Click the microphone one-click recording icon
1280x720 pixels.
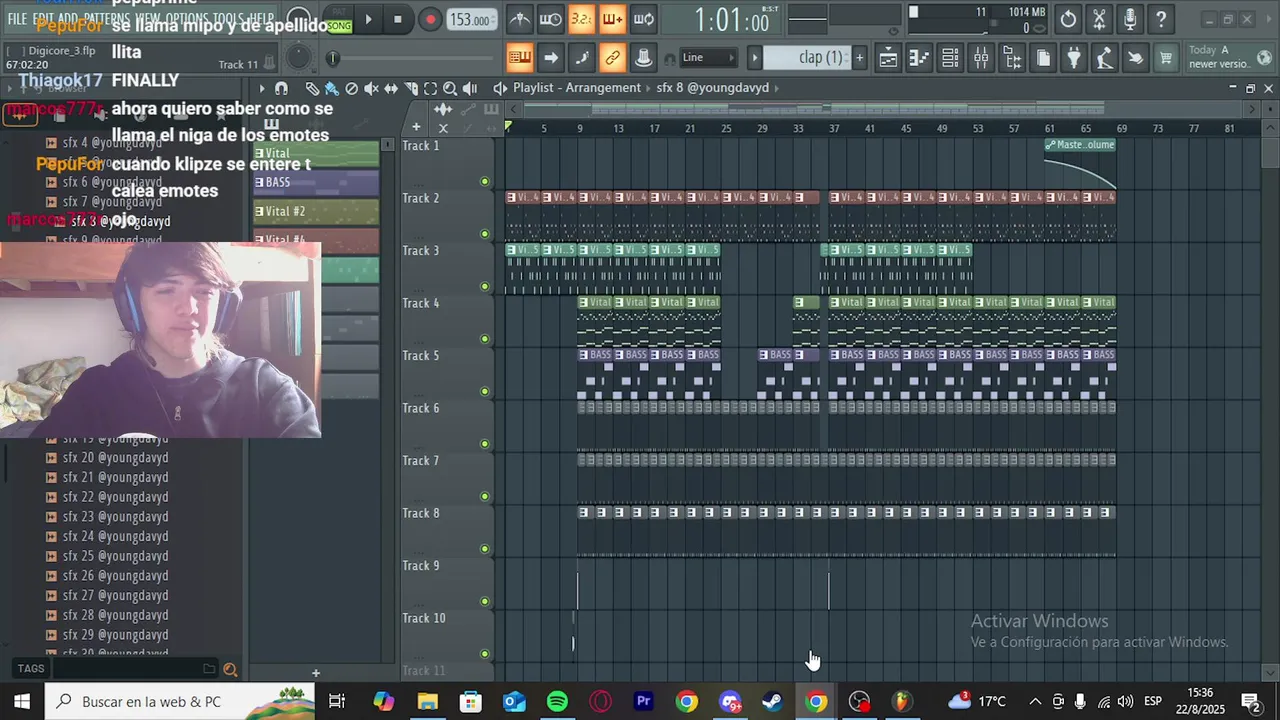click(1130, 19)
